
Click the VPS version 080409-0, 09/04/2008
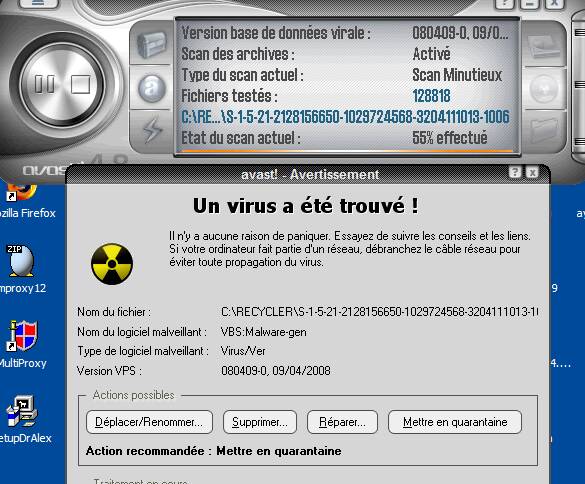pyautogui.click(x=276, y=371)
